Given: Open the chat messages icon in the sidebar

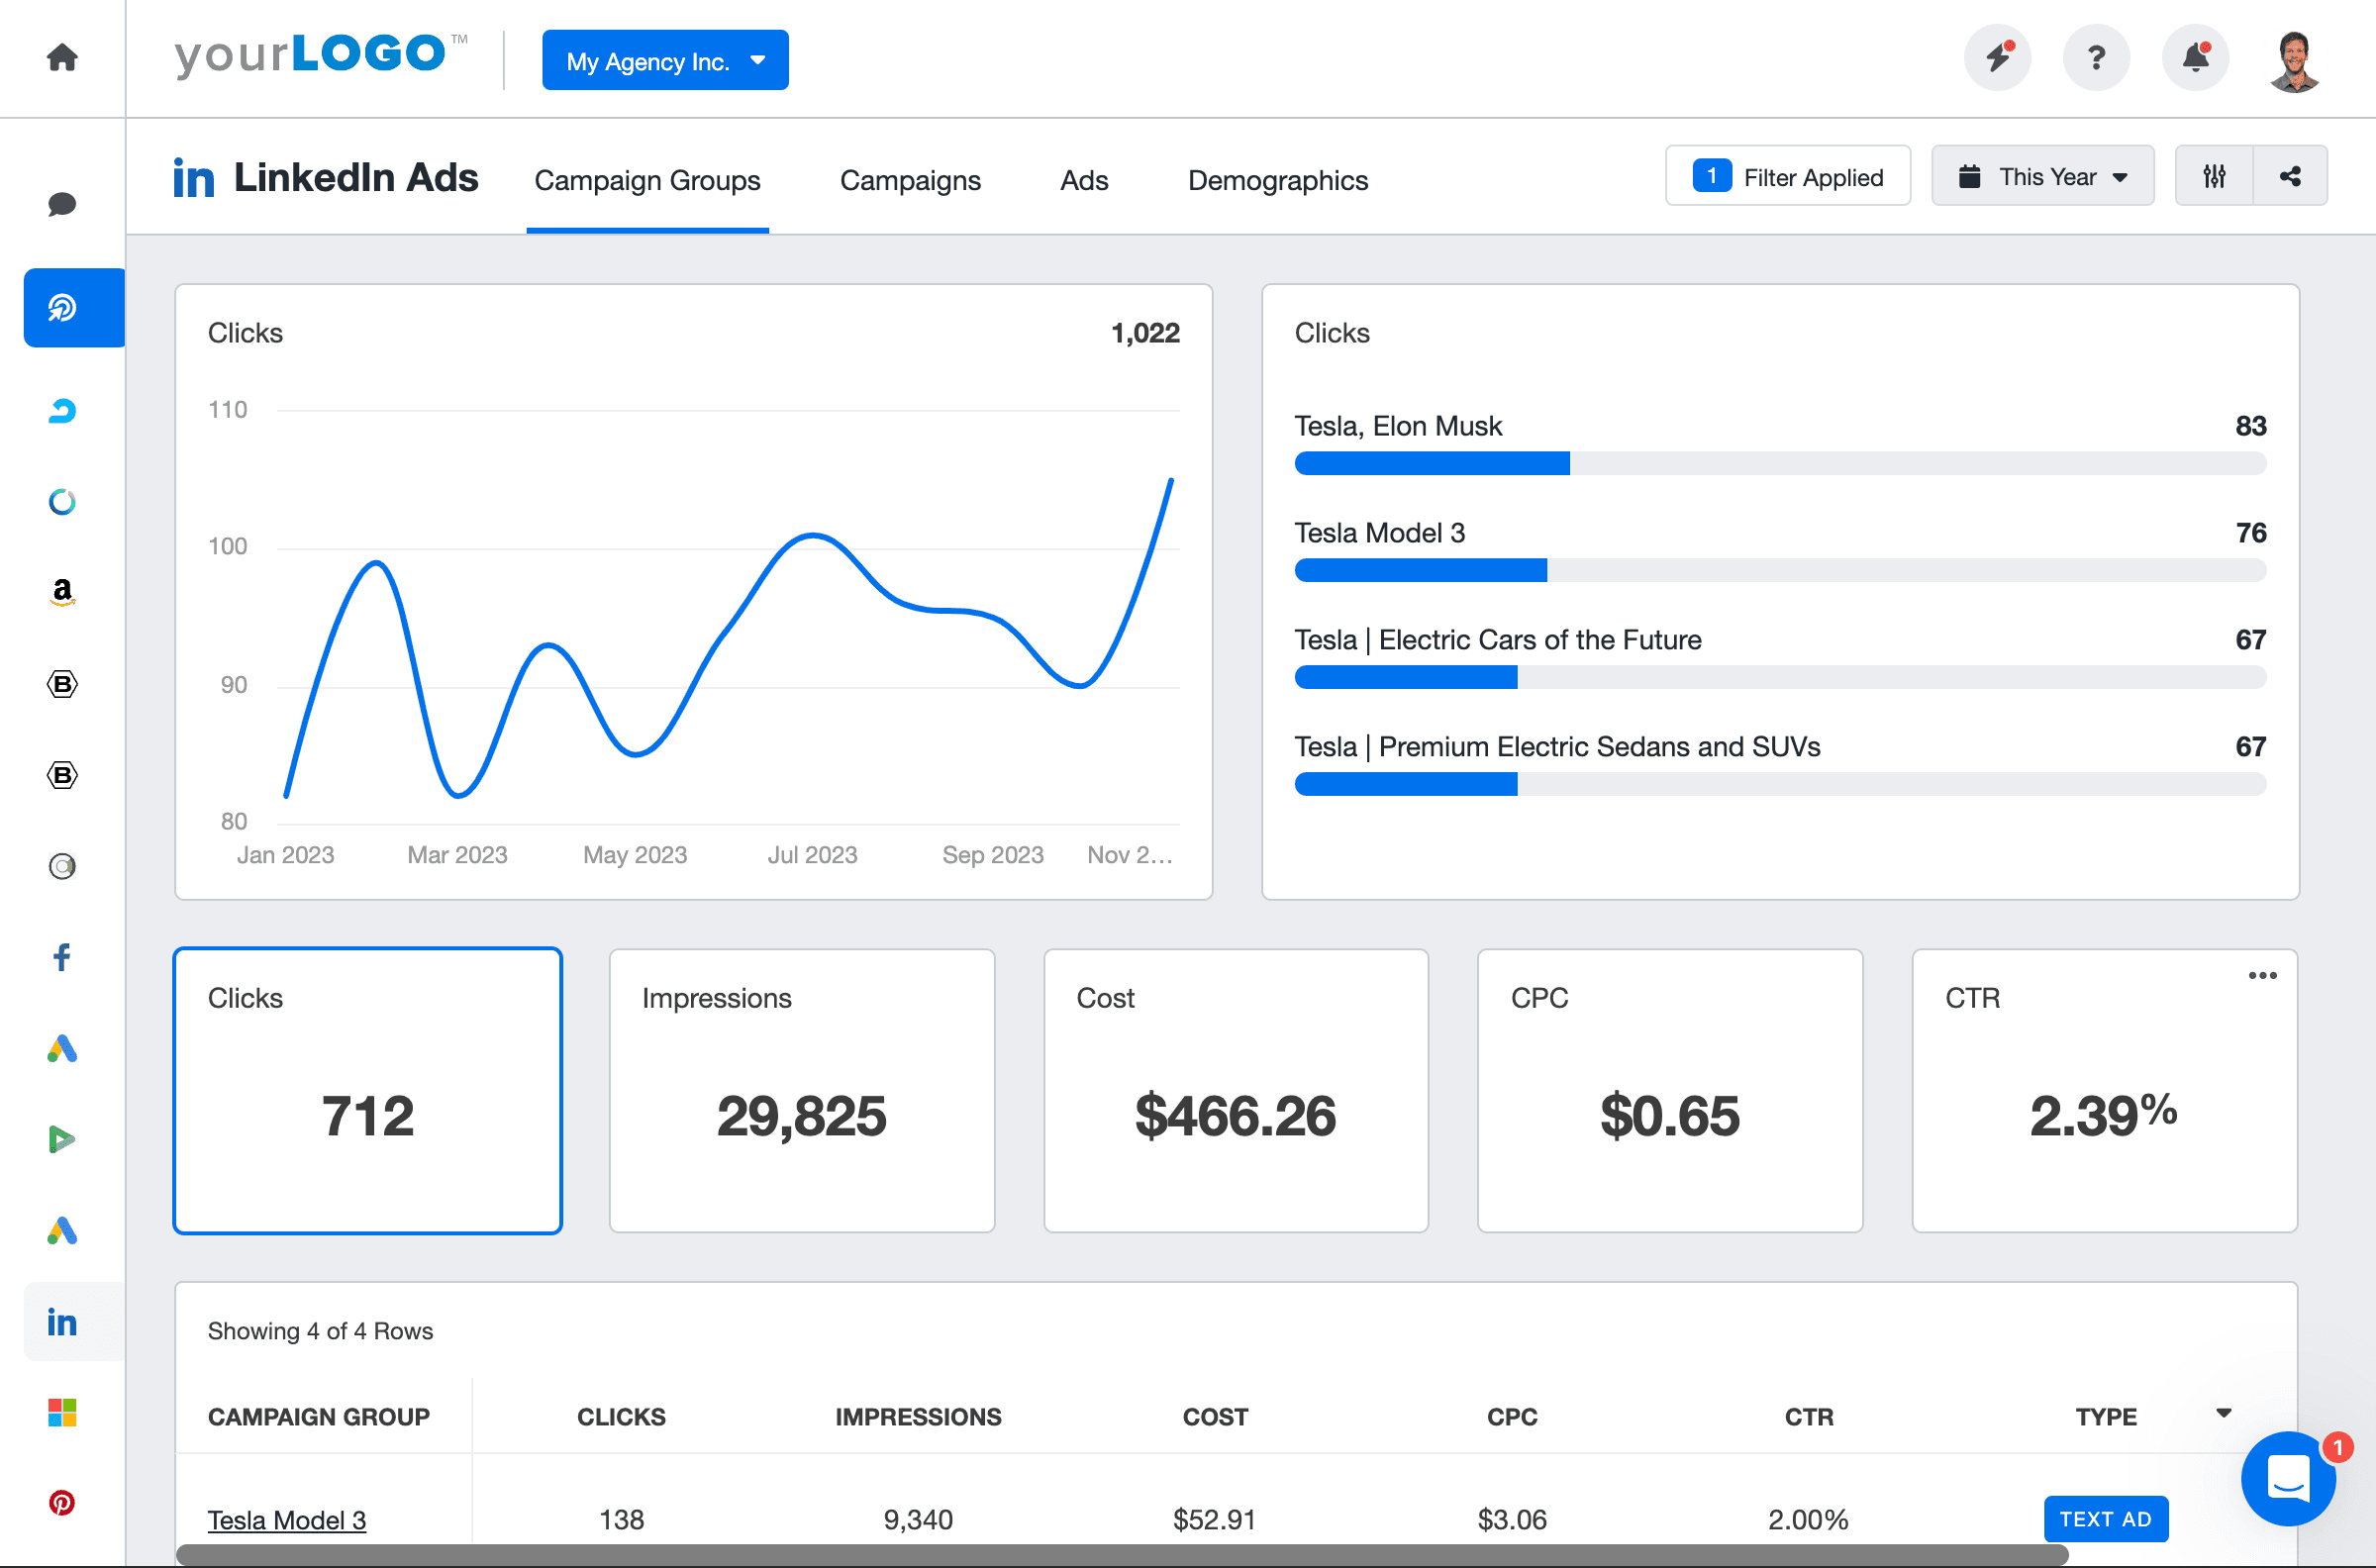Looking at the screenshot, I should pos(62,205).
